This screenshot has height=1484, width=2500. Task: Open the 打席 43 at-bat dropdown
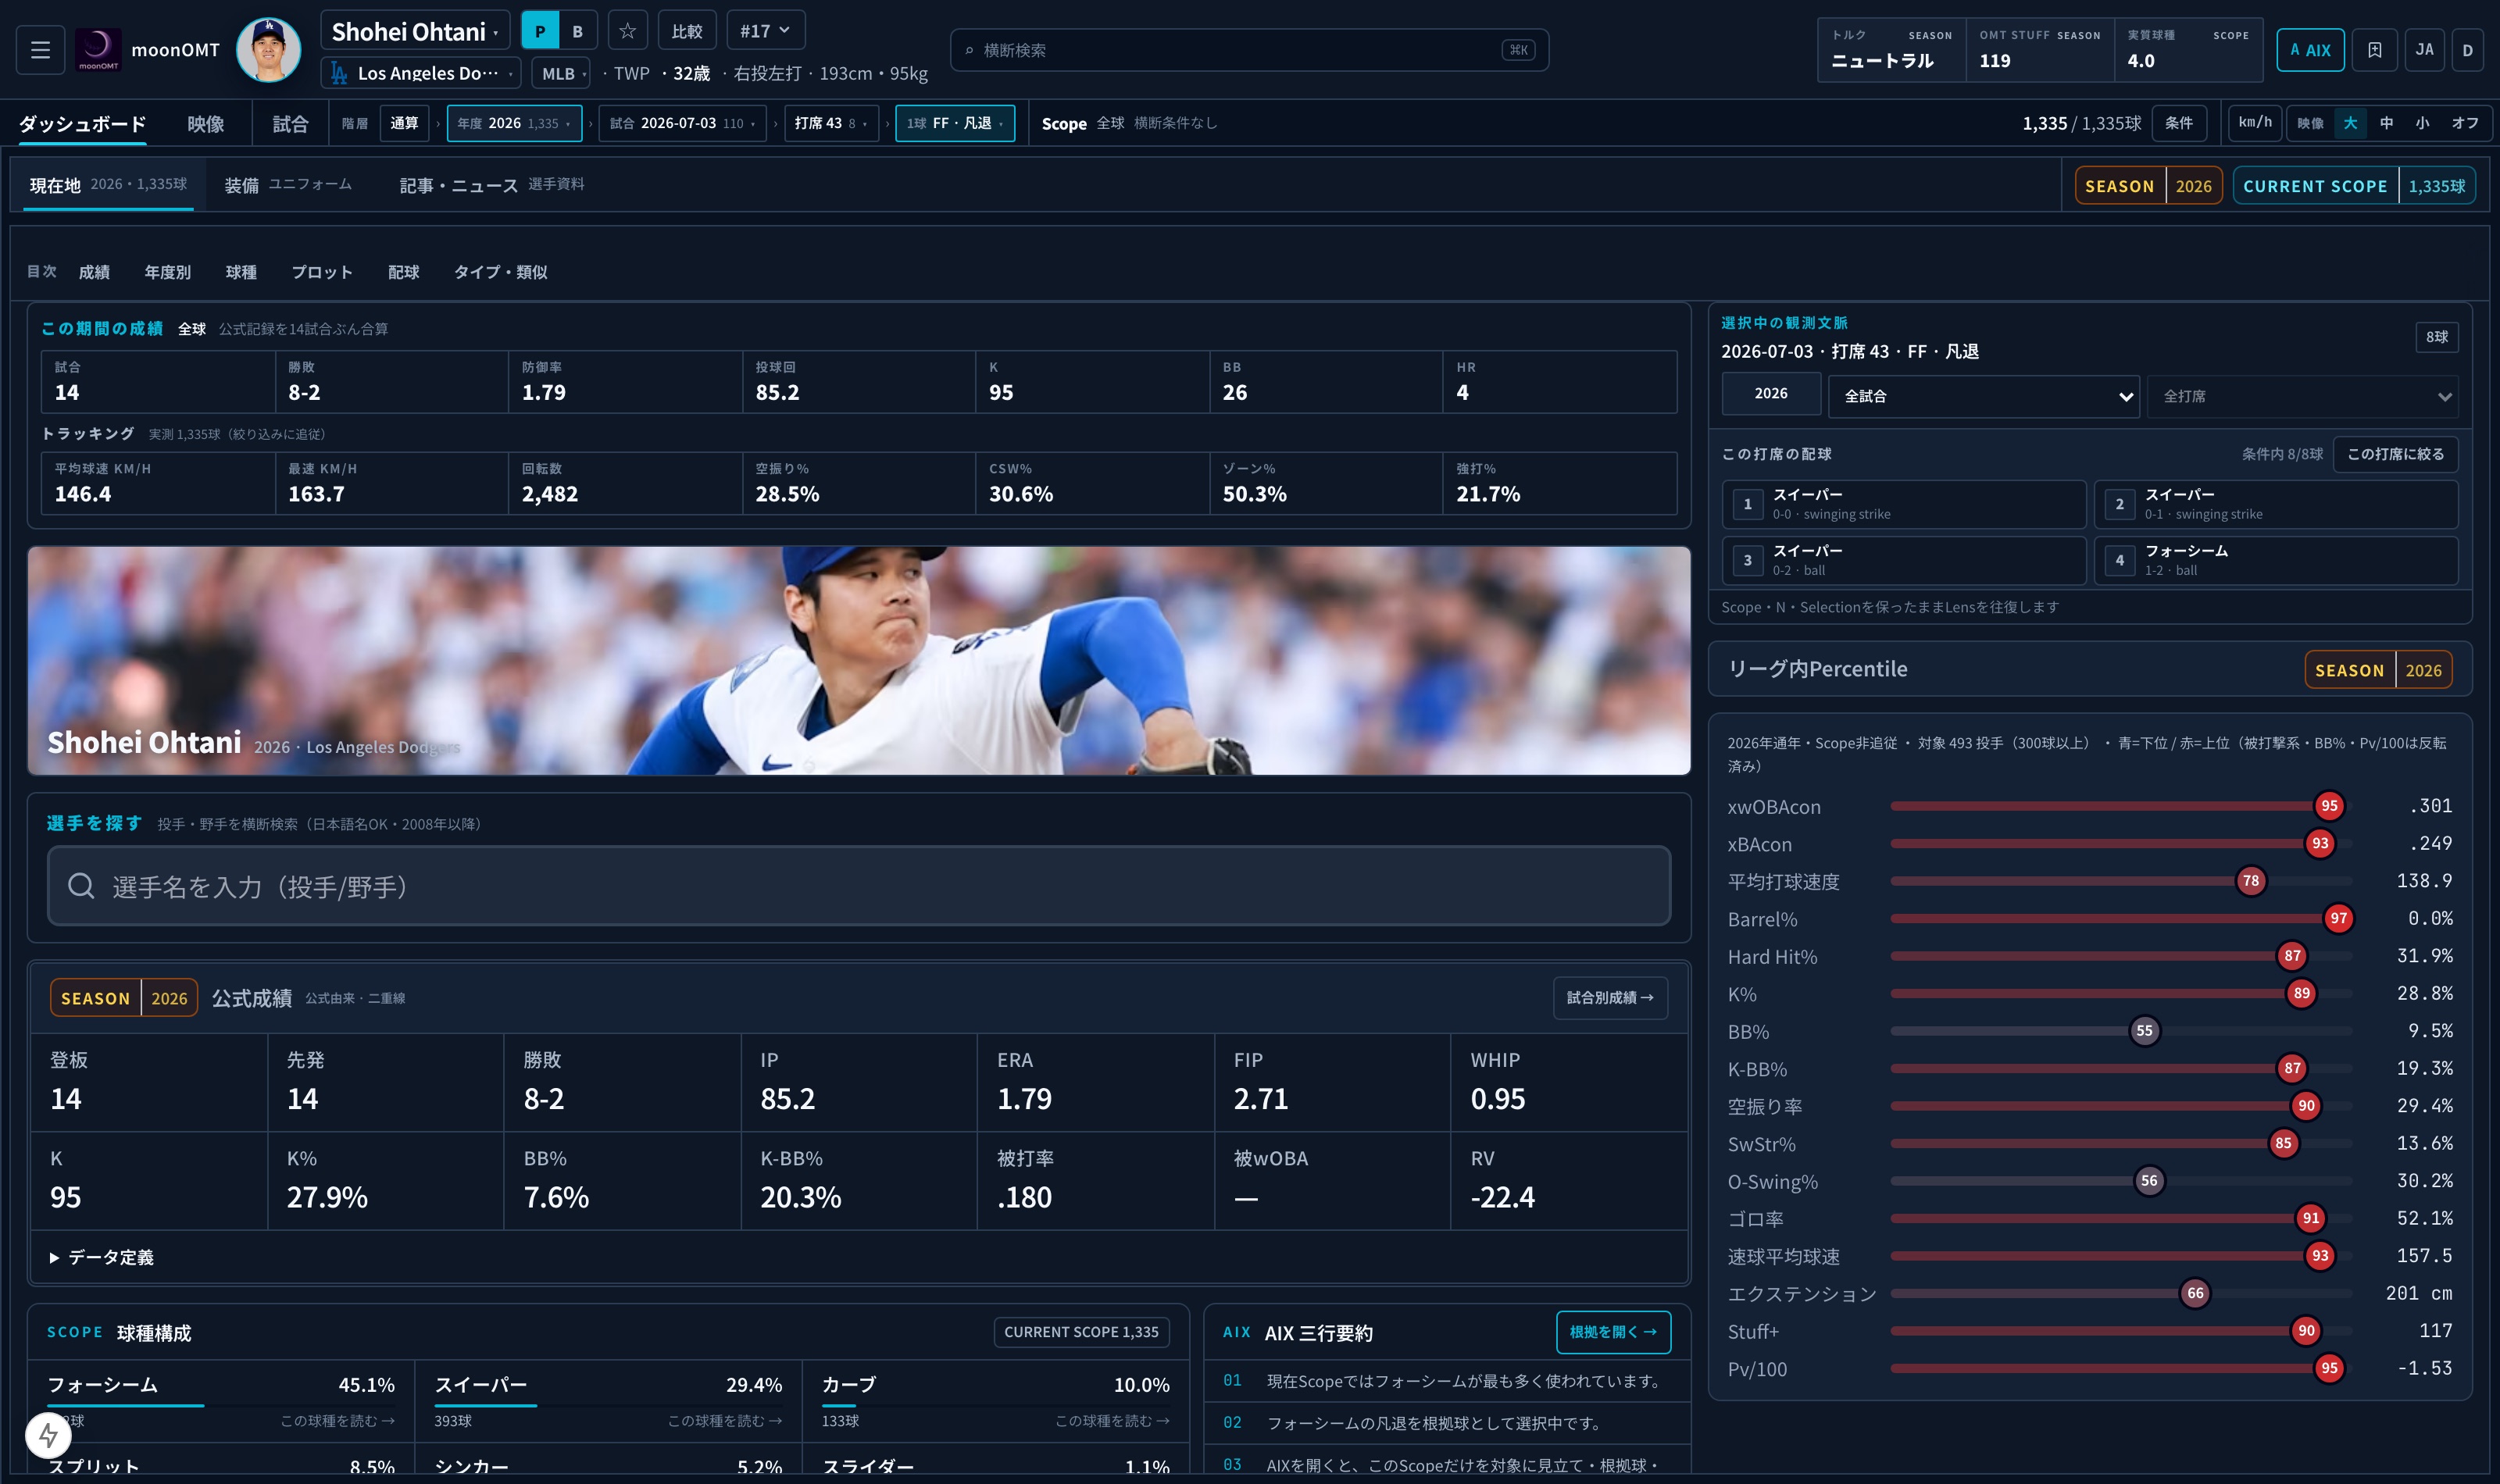point(831,123)
